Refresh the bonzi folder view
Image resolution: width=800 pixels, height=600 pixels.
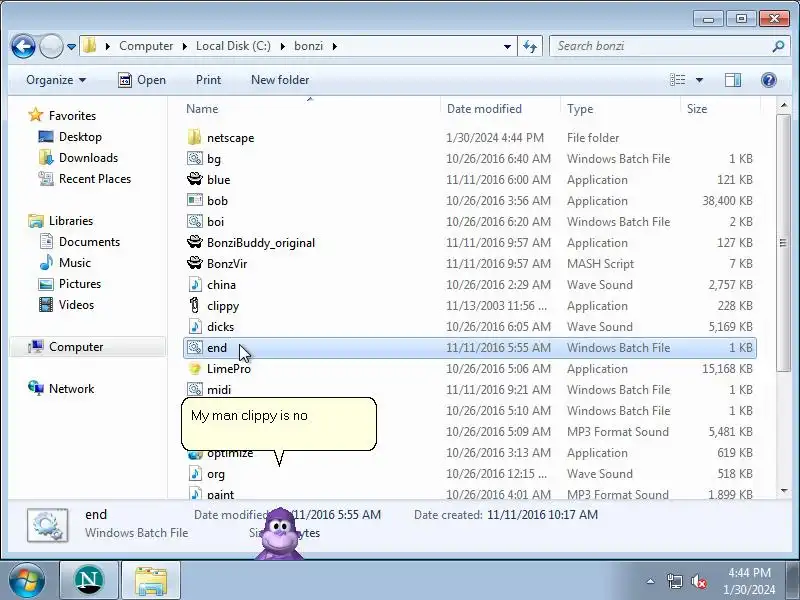(x=530, y=46)
